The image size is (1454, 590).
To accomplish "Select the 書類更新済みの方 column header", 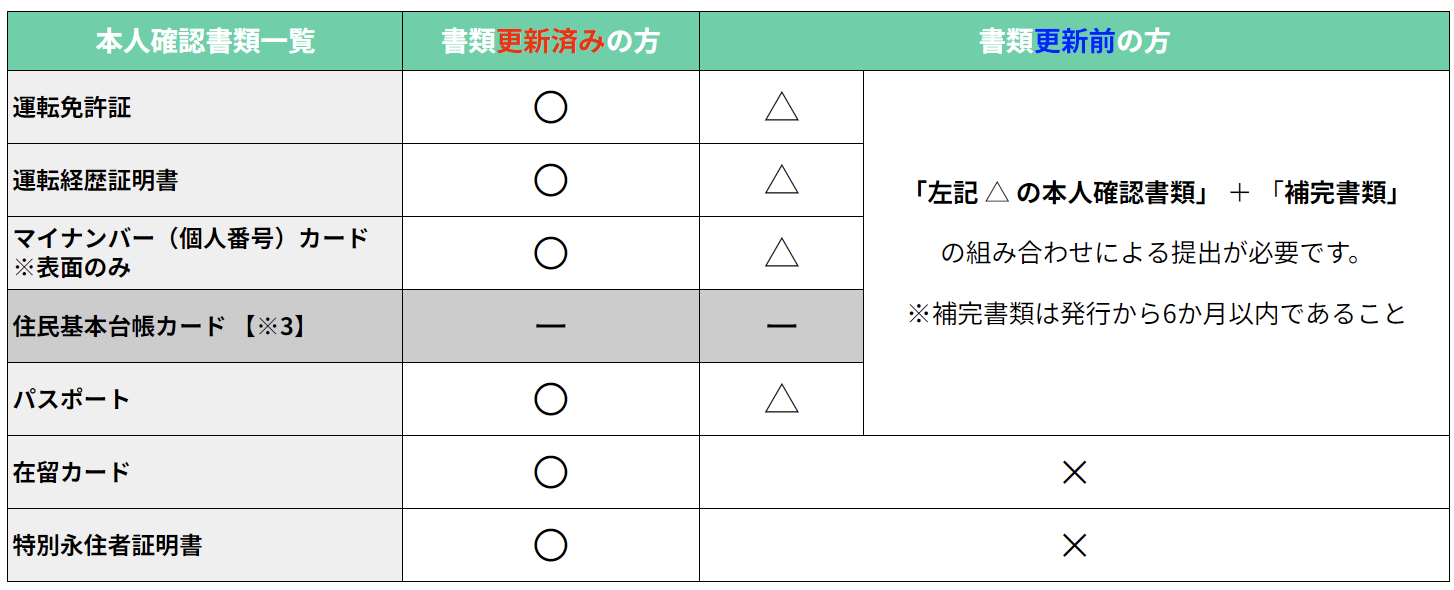I will coord(550,41).
